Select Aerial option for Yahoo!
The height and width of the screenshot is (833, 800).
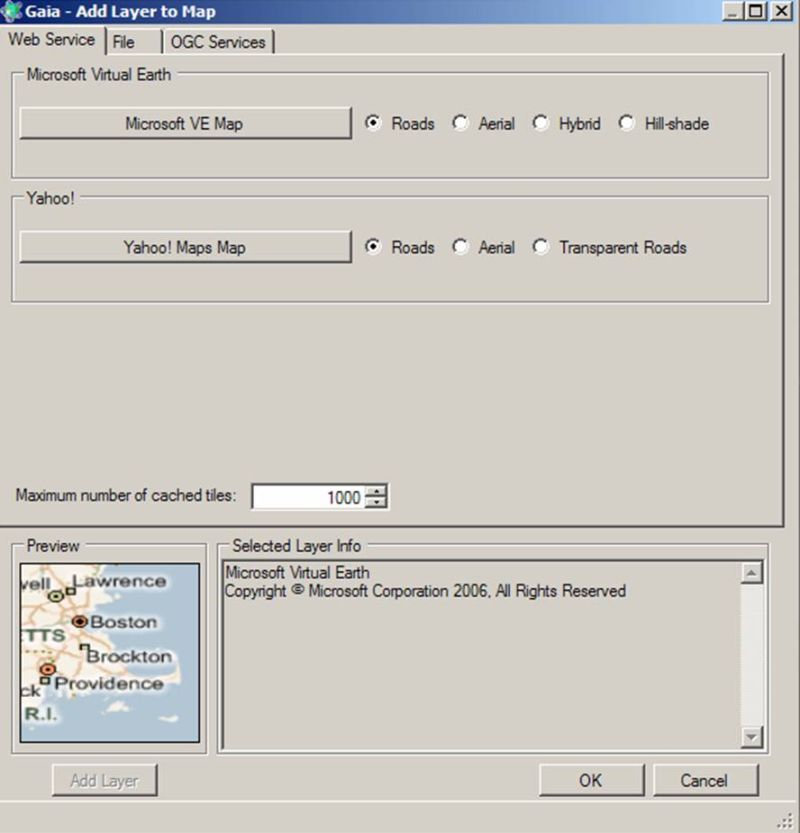(x=483, y=248)
